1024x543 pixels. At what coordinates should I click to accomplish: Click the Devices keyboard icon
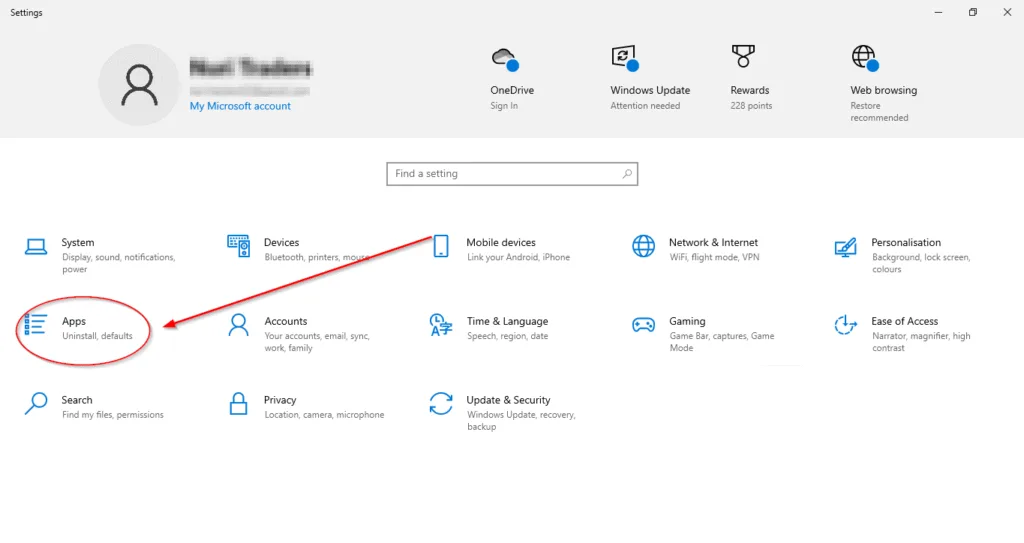pos(238,246)
